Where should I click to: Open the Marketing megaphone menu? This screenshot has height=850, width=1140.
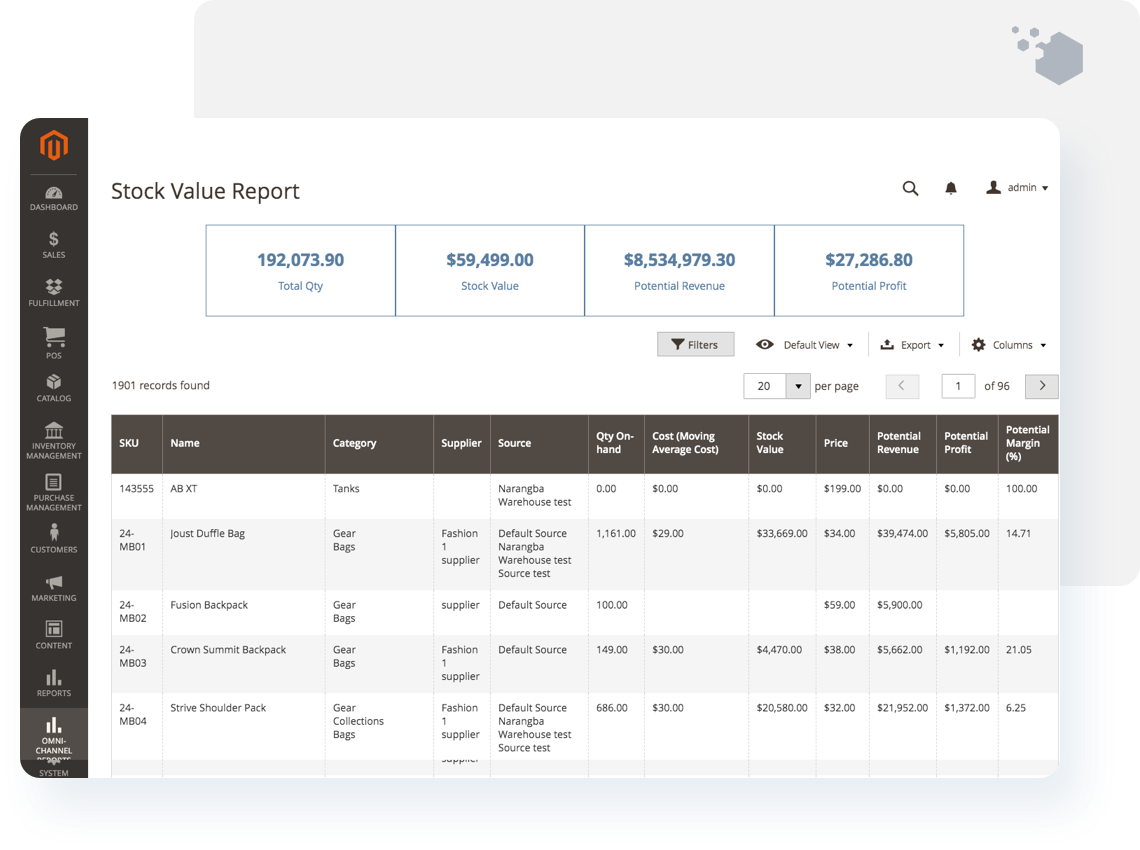pyautogui.click(x=54, y=588)
